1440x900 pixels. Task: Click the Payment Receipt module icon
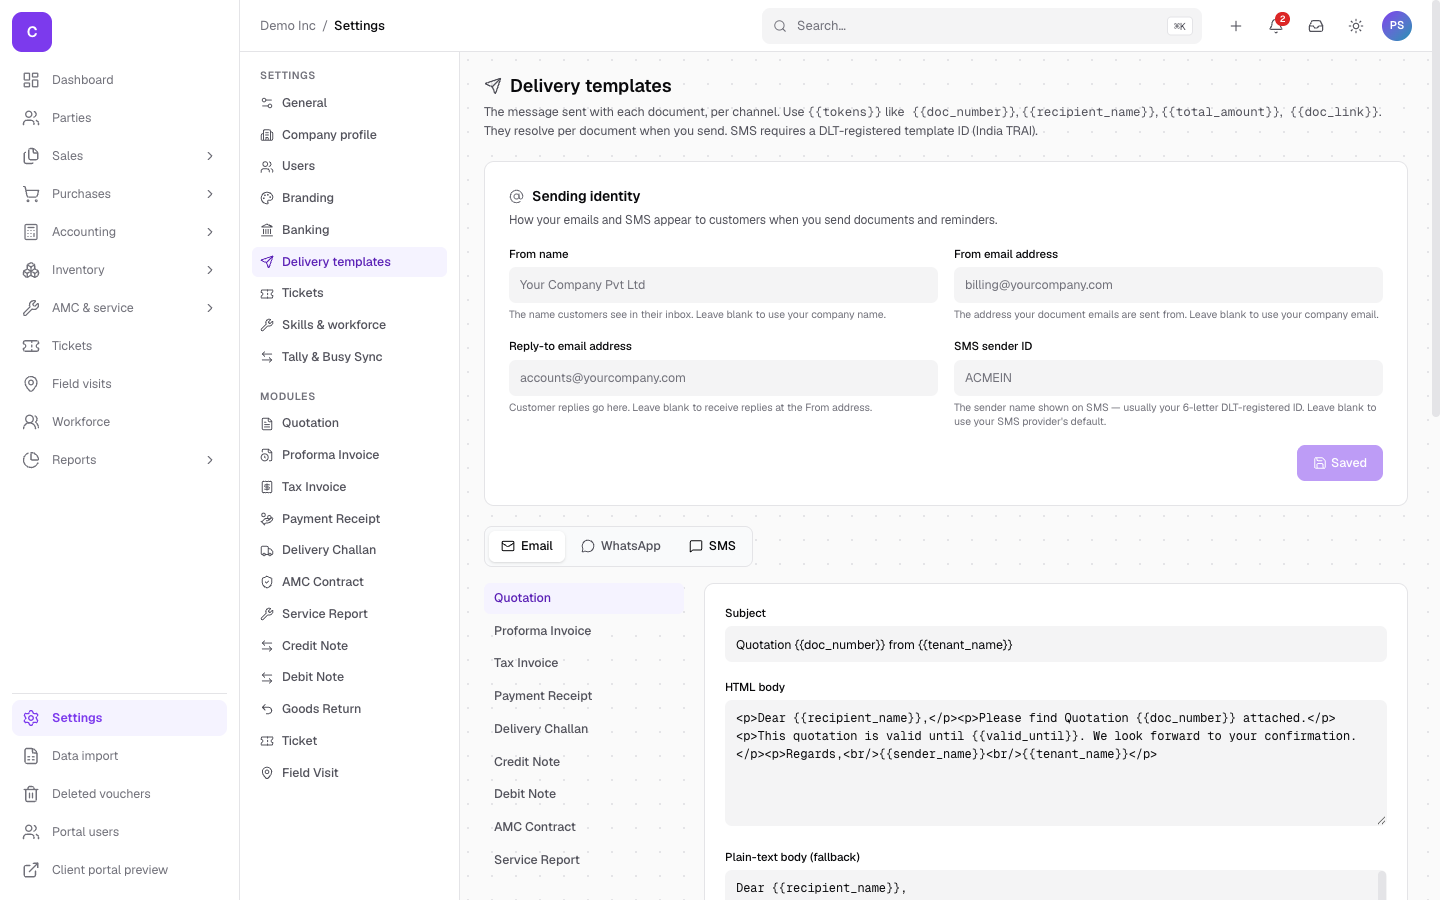(x=267, y=519)
